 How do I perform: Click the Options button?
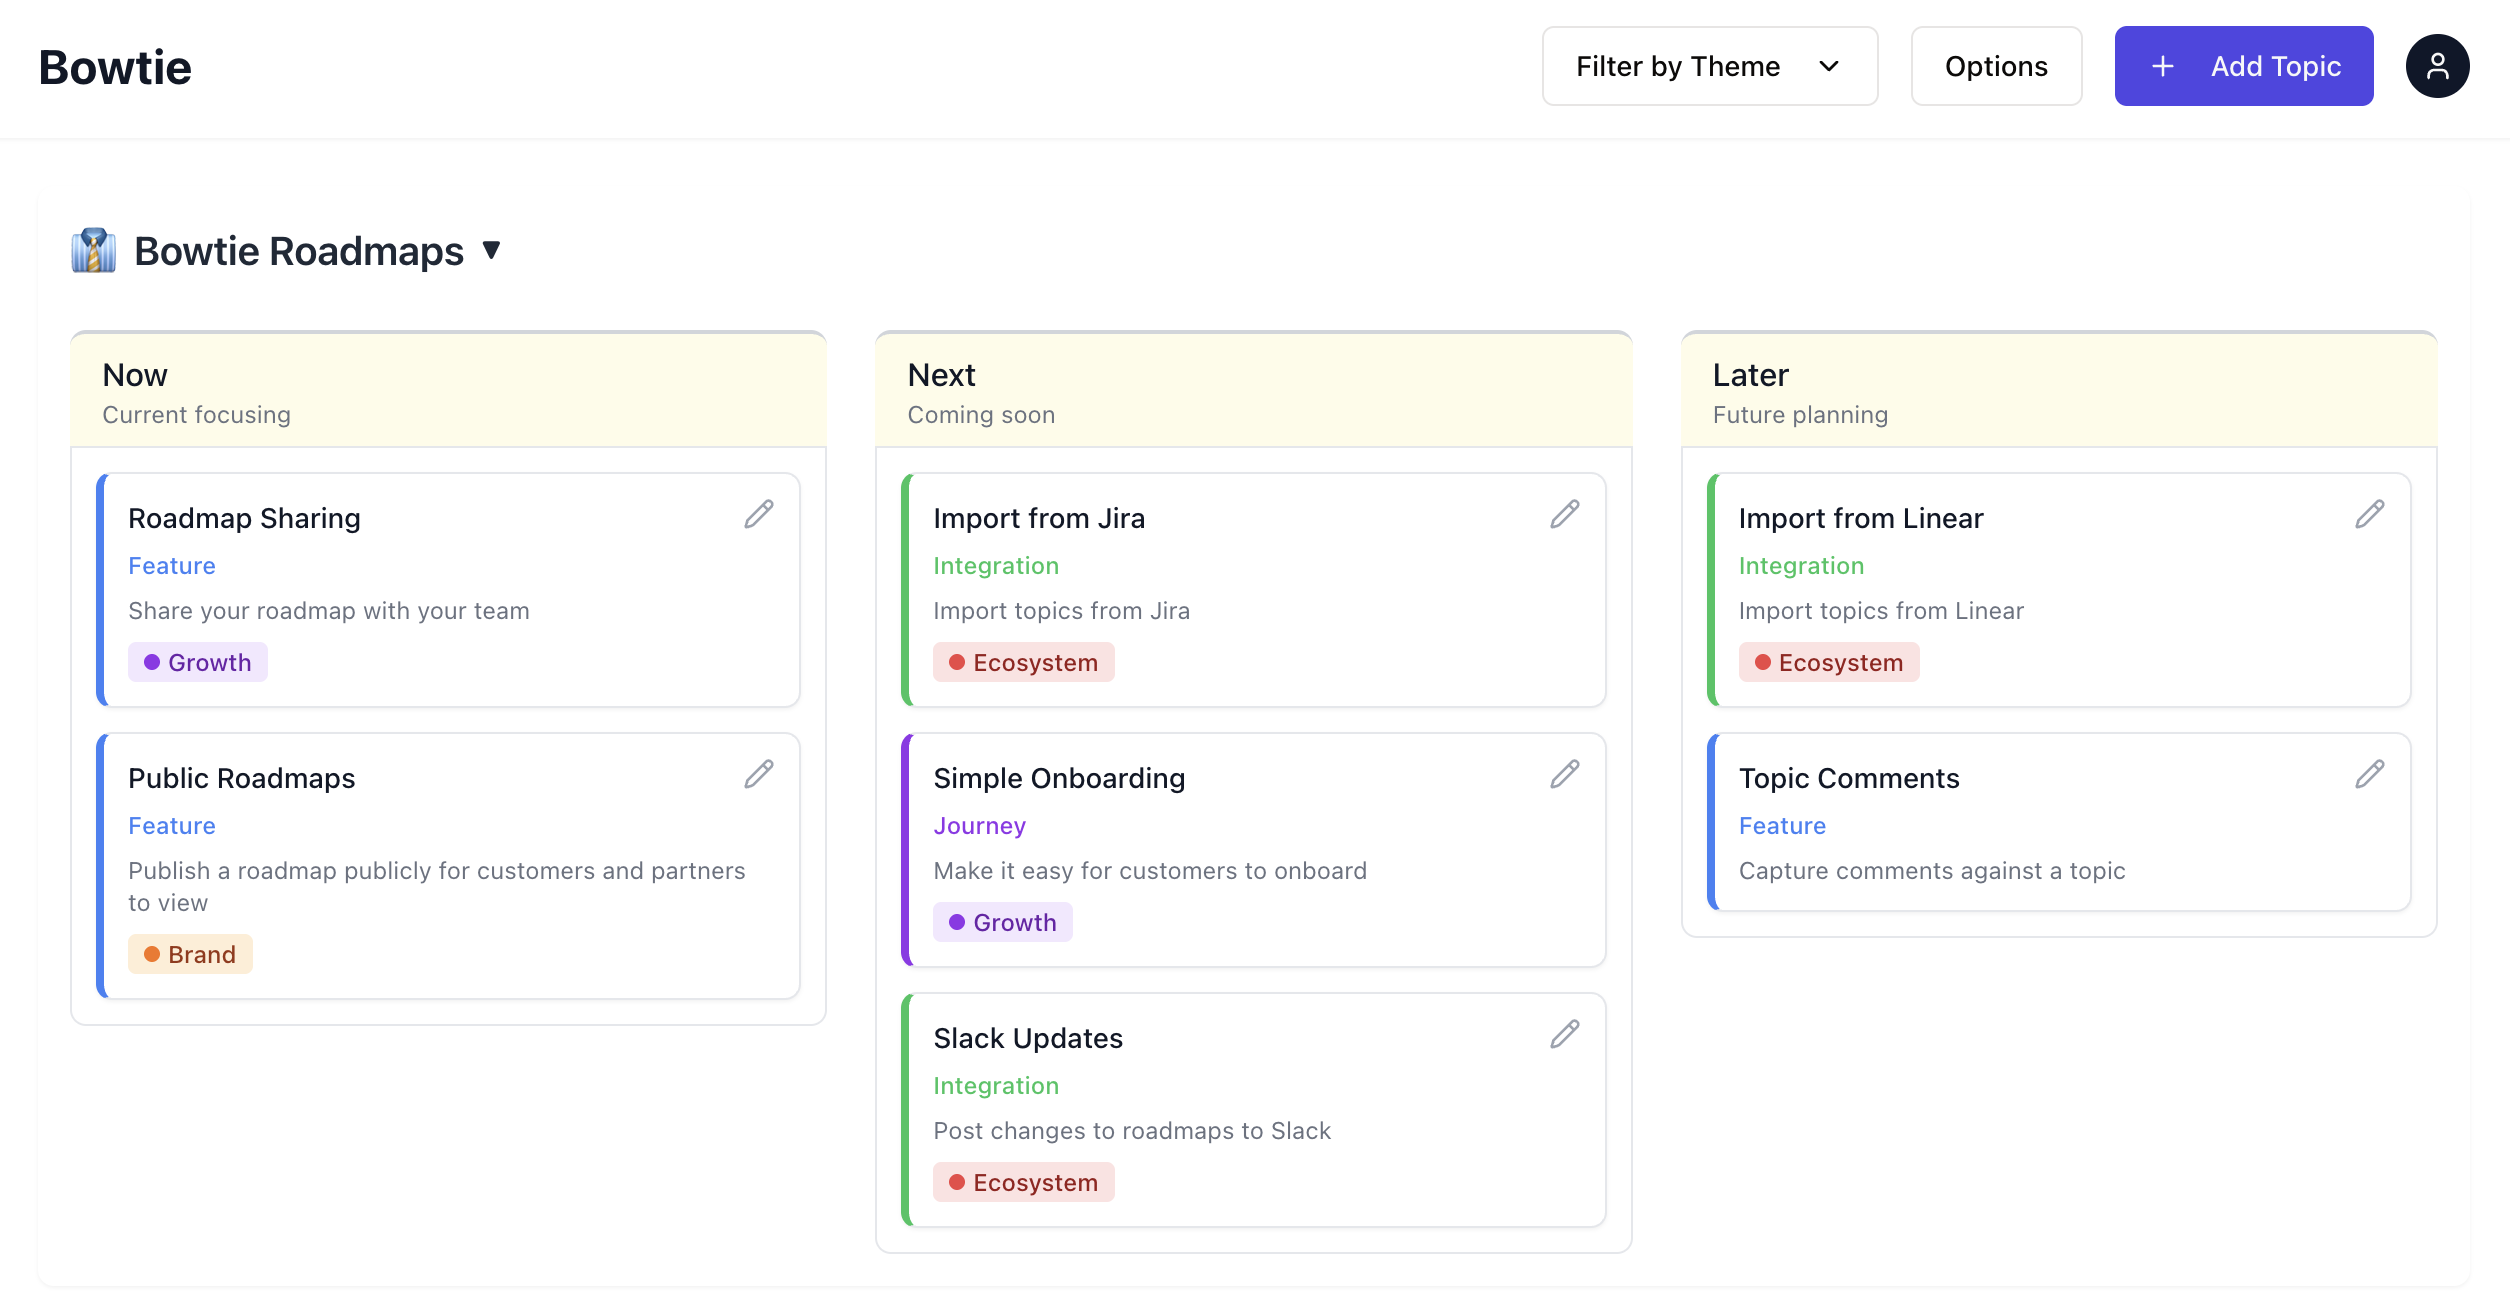1995,66
